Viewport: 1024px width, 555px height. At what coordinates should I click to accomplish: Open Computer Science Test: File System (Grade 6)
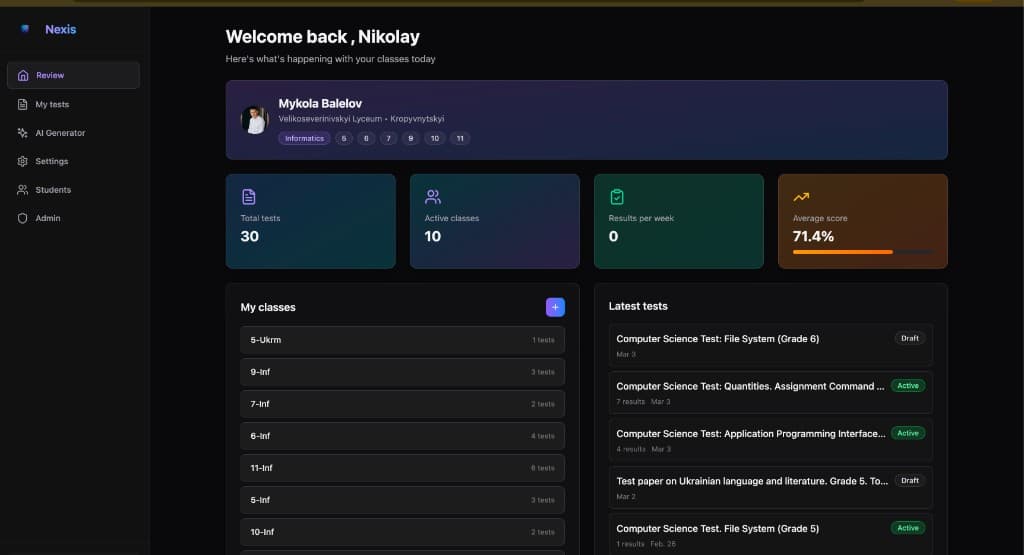[x=771, y=345]
